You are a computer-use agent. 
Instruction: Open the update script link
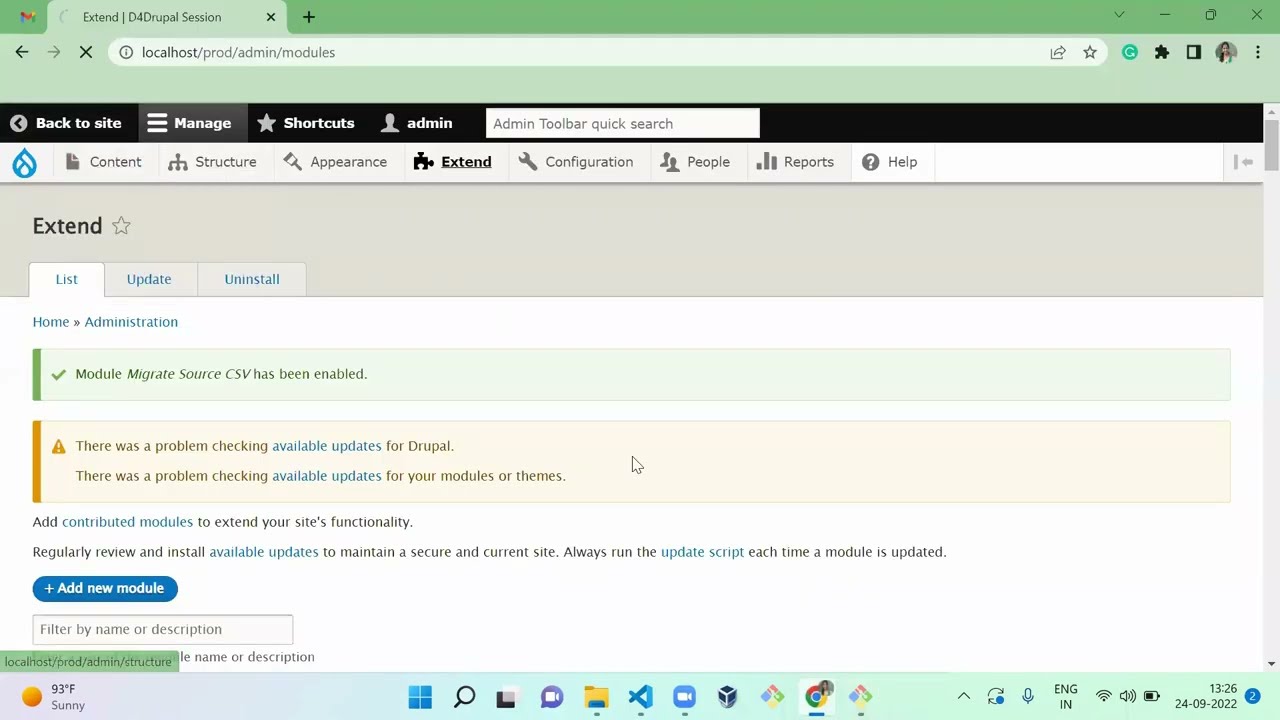(702, 552)
